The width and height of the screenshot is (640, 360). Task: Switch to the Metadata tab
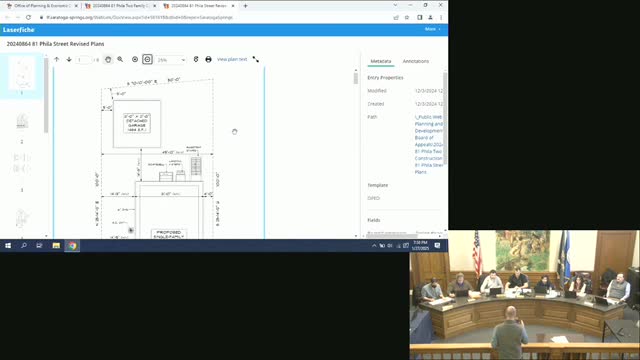(x=381, y=61)
